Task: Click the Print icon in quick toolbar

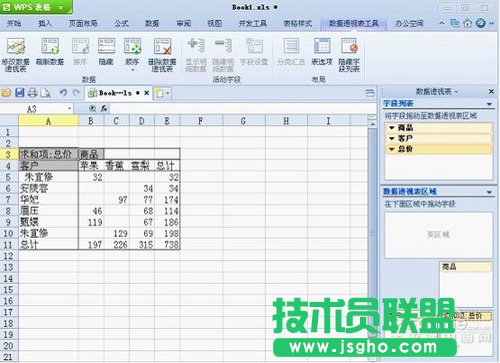Action: point(32,93)
